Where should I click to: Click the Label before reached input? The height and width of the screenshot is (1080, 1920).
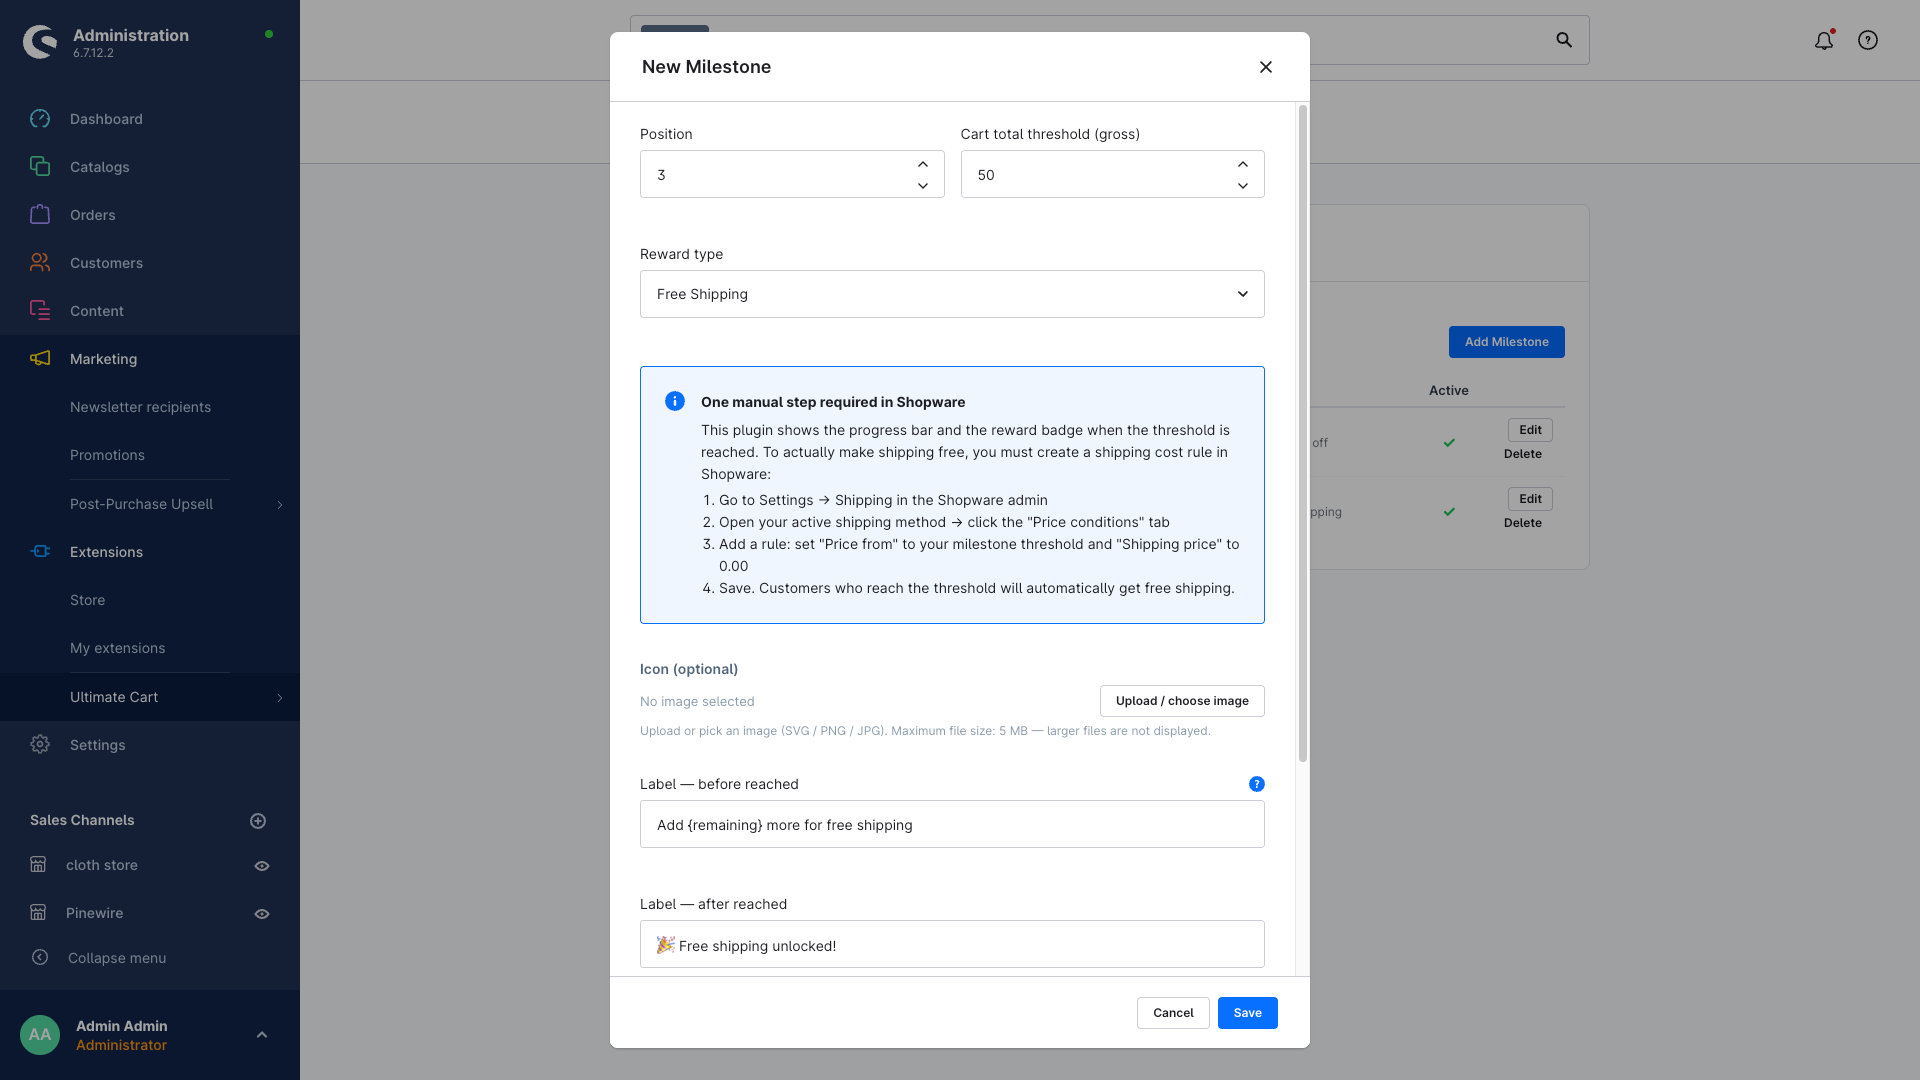pyautogui.click(x=952, y=824)
